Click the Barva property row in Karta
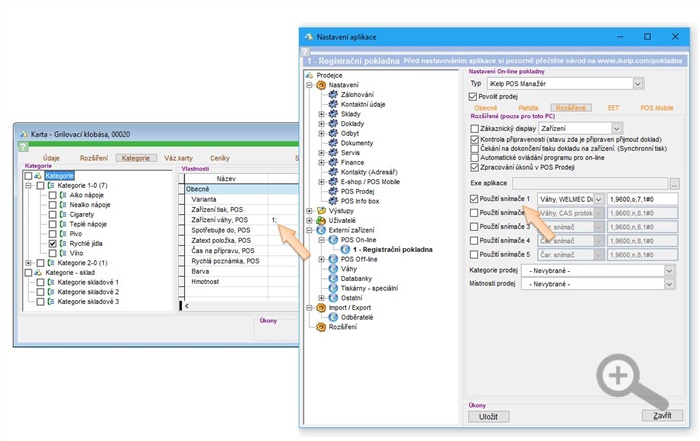Screen dimensions: 700x441 coord(241,271)
